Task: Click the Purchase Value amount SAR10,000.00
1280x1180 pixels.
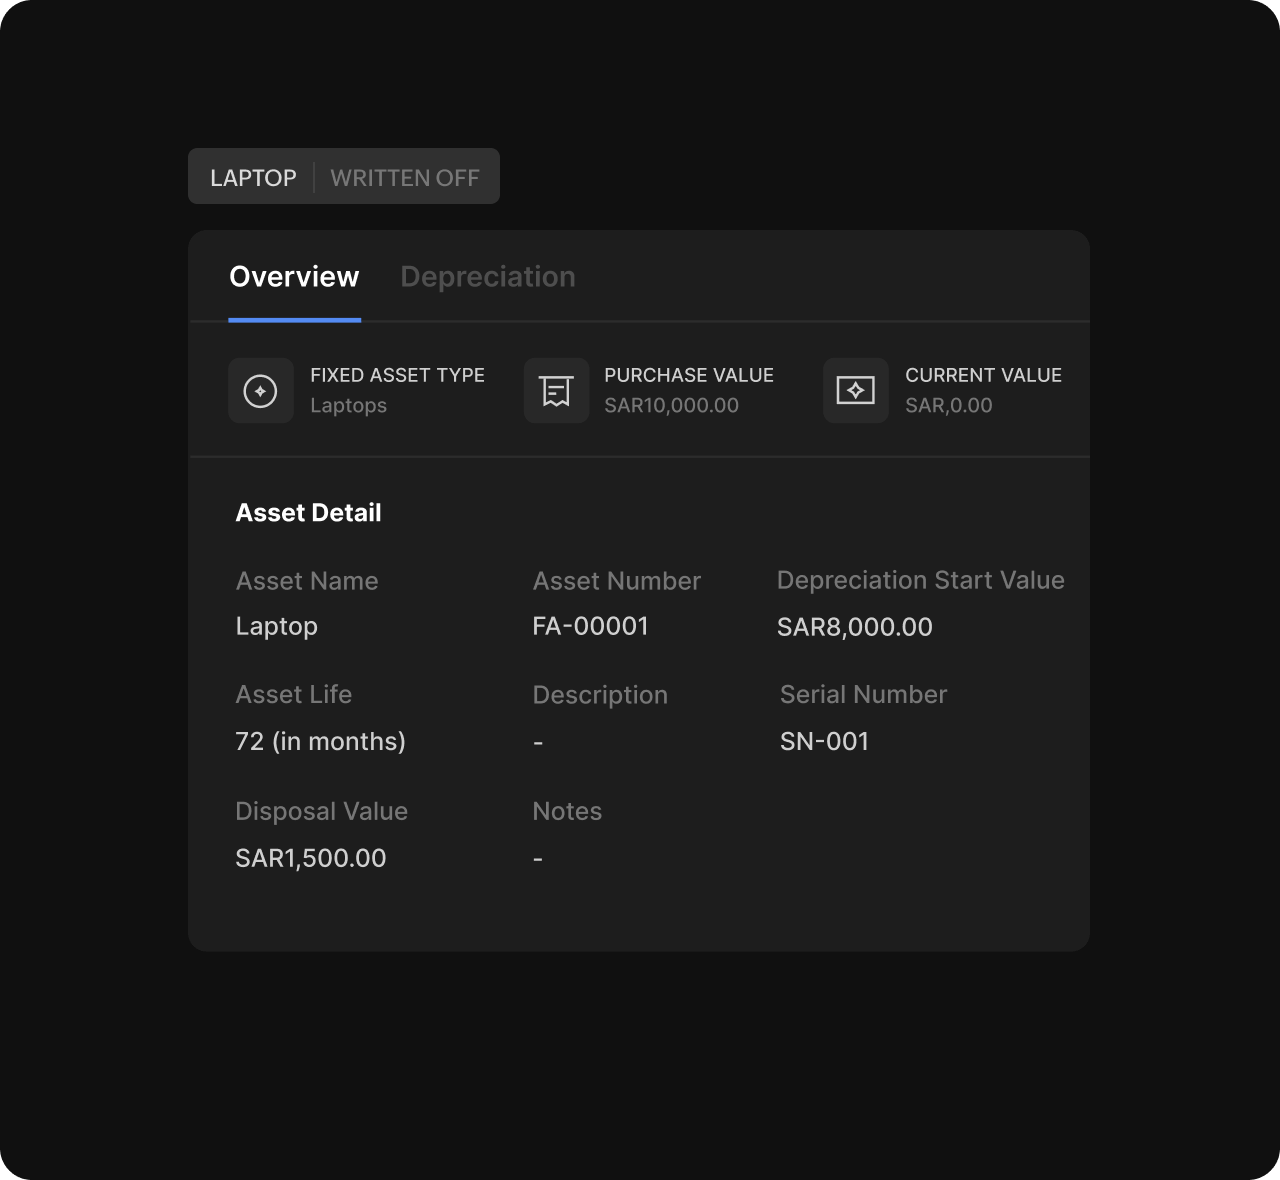Action: click(x=671, y=406)
